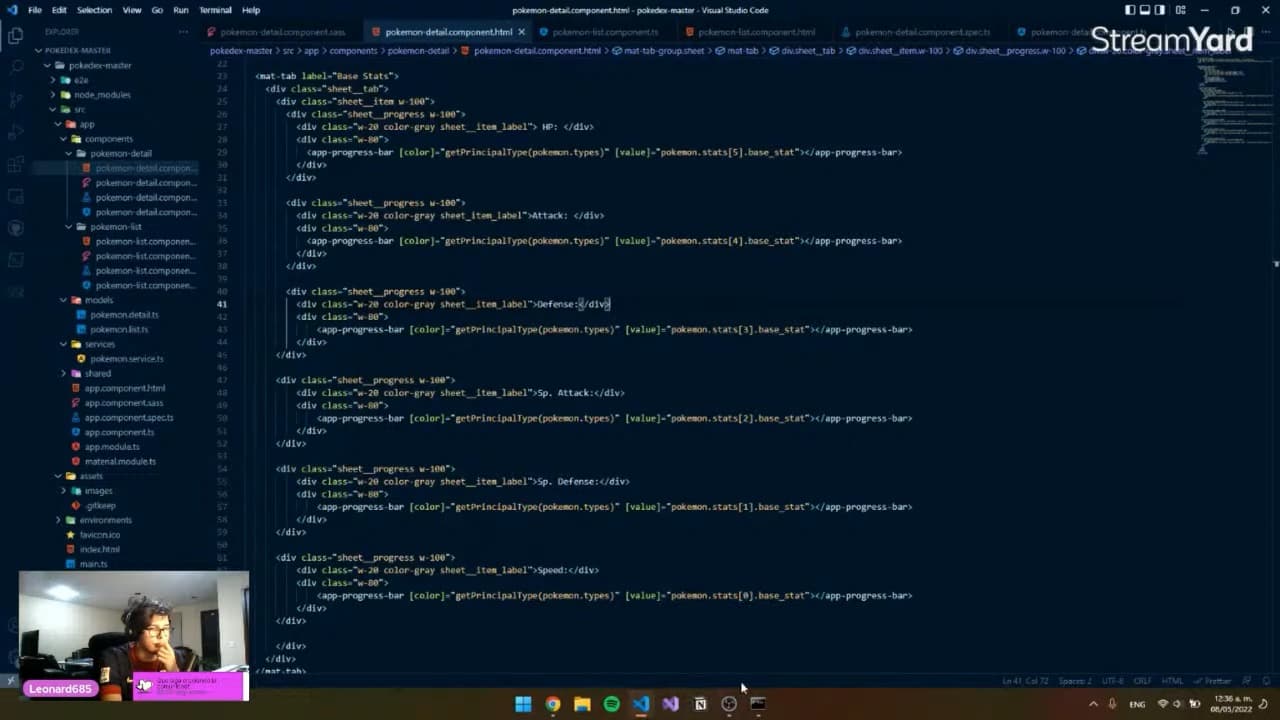
Task: Click the "Sp. Attack:" text in code
Action: coord(566,393)
